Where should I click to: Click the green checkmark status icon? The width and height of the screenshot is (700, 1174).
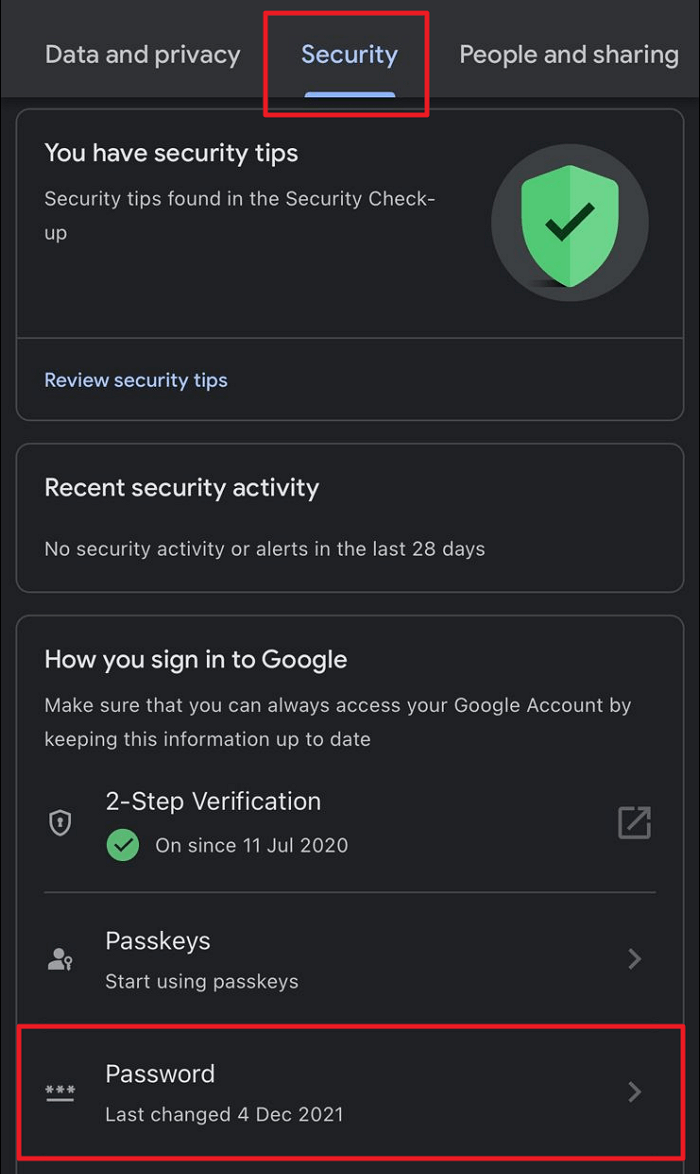pos(123,846)
